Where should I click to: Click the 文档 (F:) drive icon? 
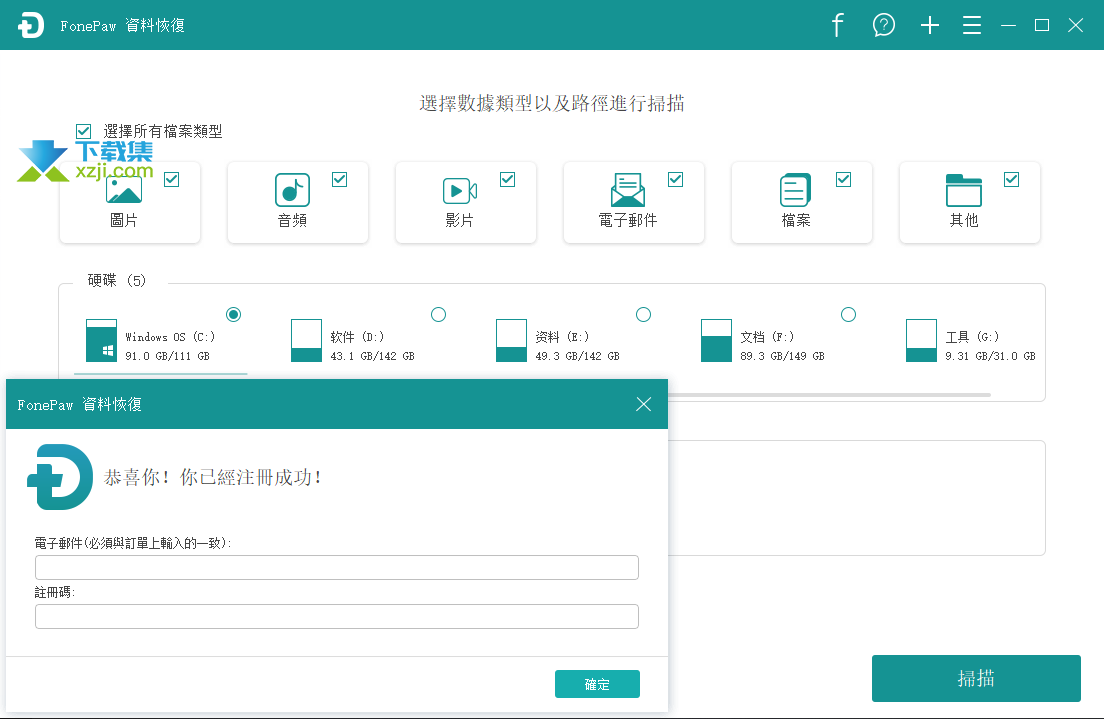[716, 340]
